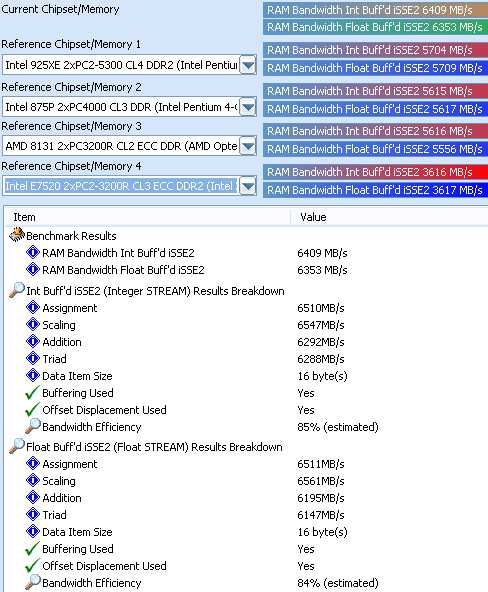This screenshot has height=592, width=488.
Task: Click the magnifier icon beside Float Buff'd iSSE2 Breakdown
Action: point(17,446)
